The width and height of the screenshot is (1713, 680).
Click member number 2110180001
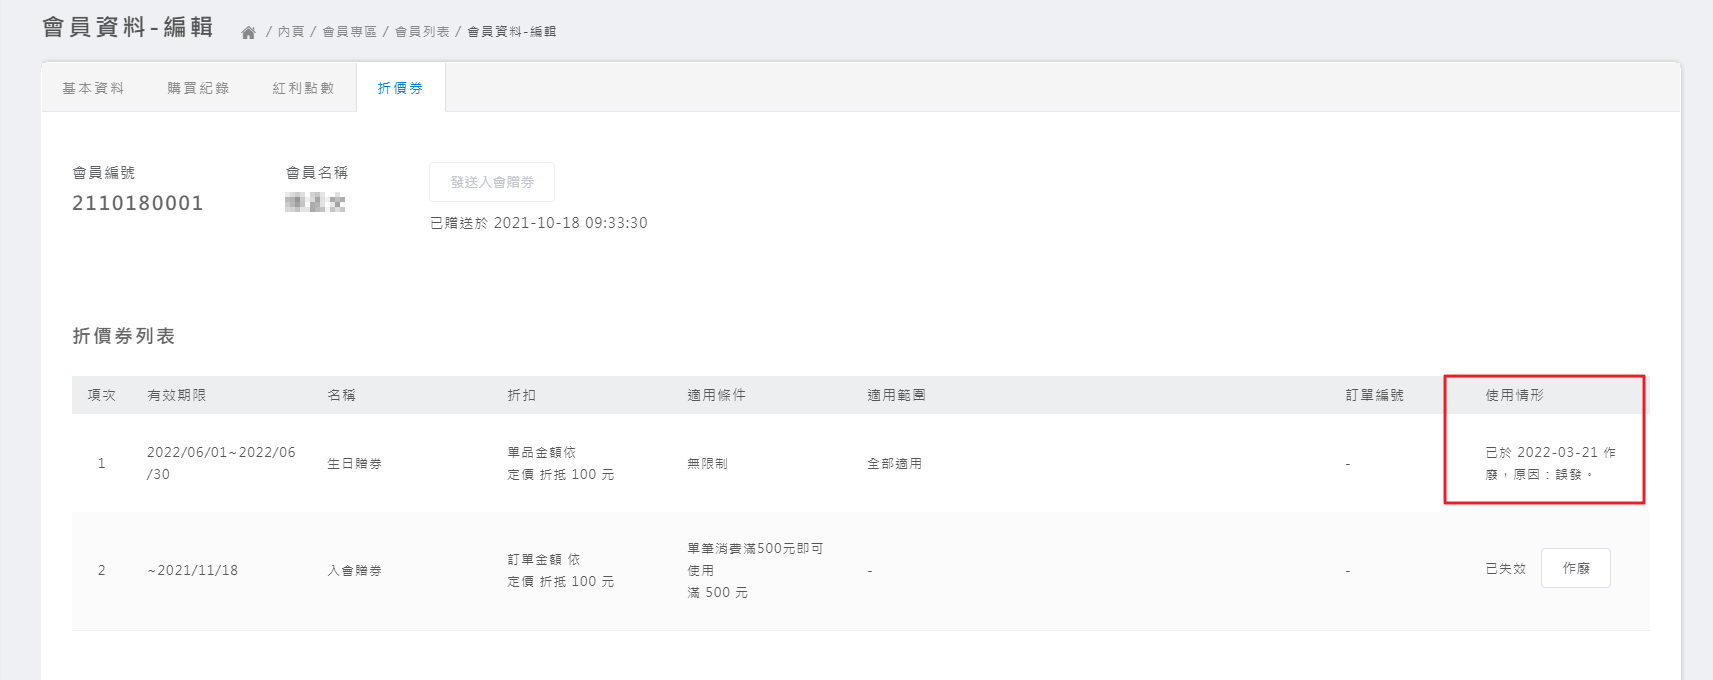tap(138, 203)
